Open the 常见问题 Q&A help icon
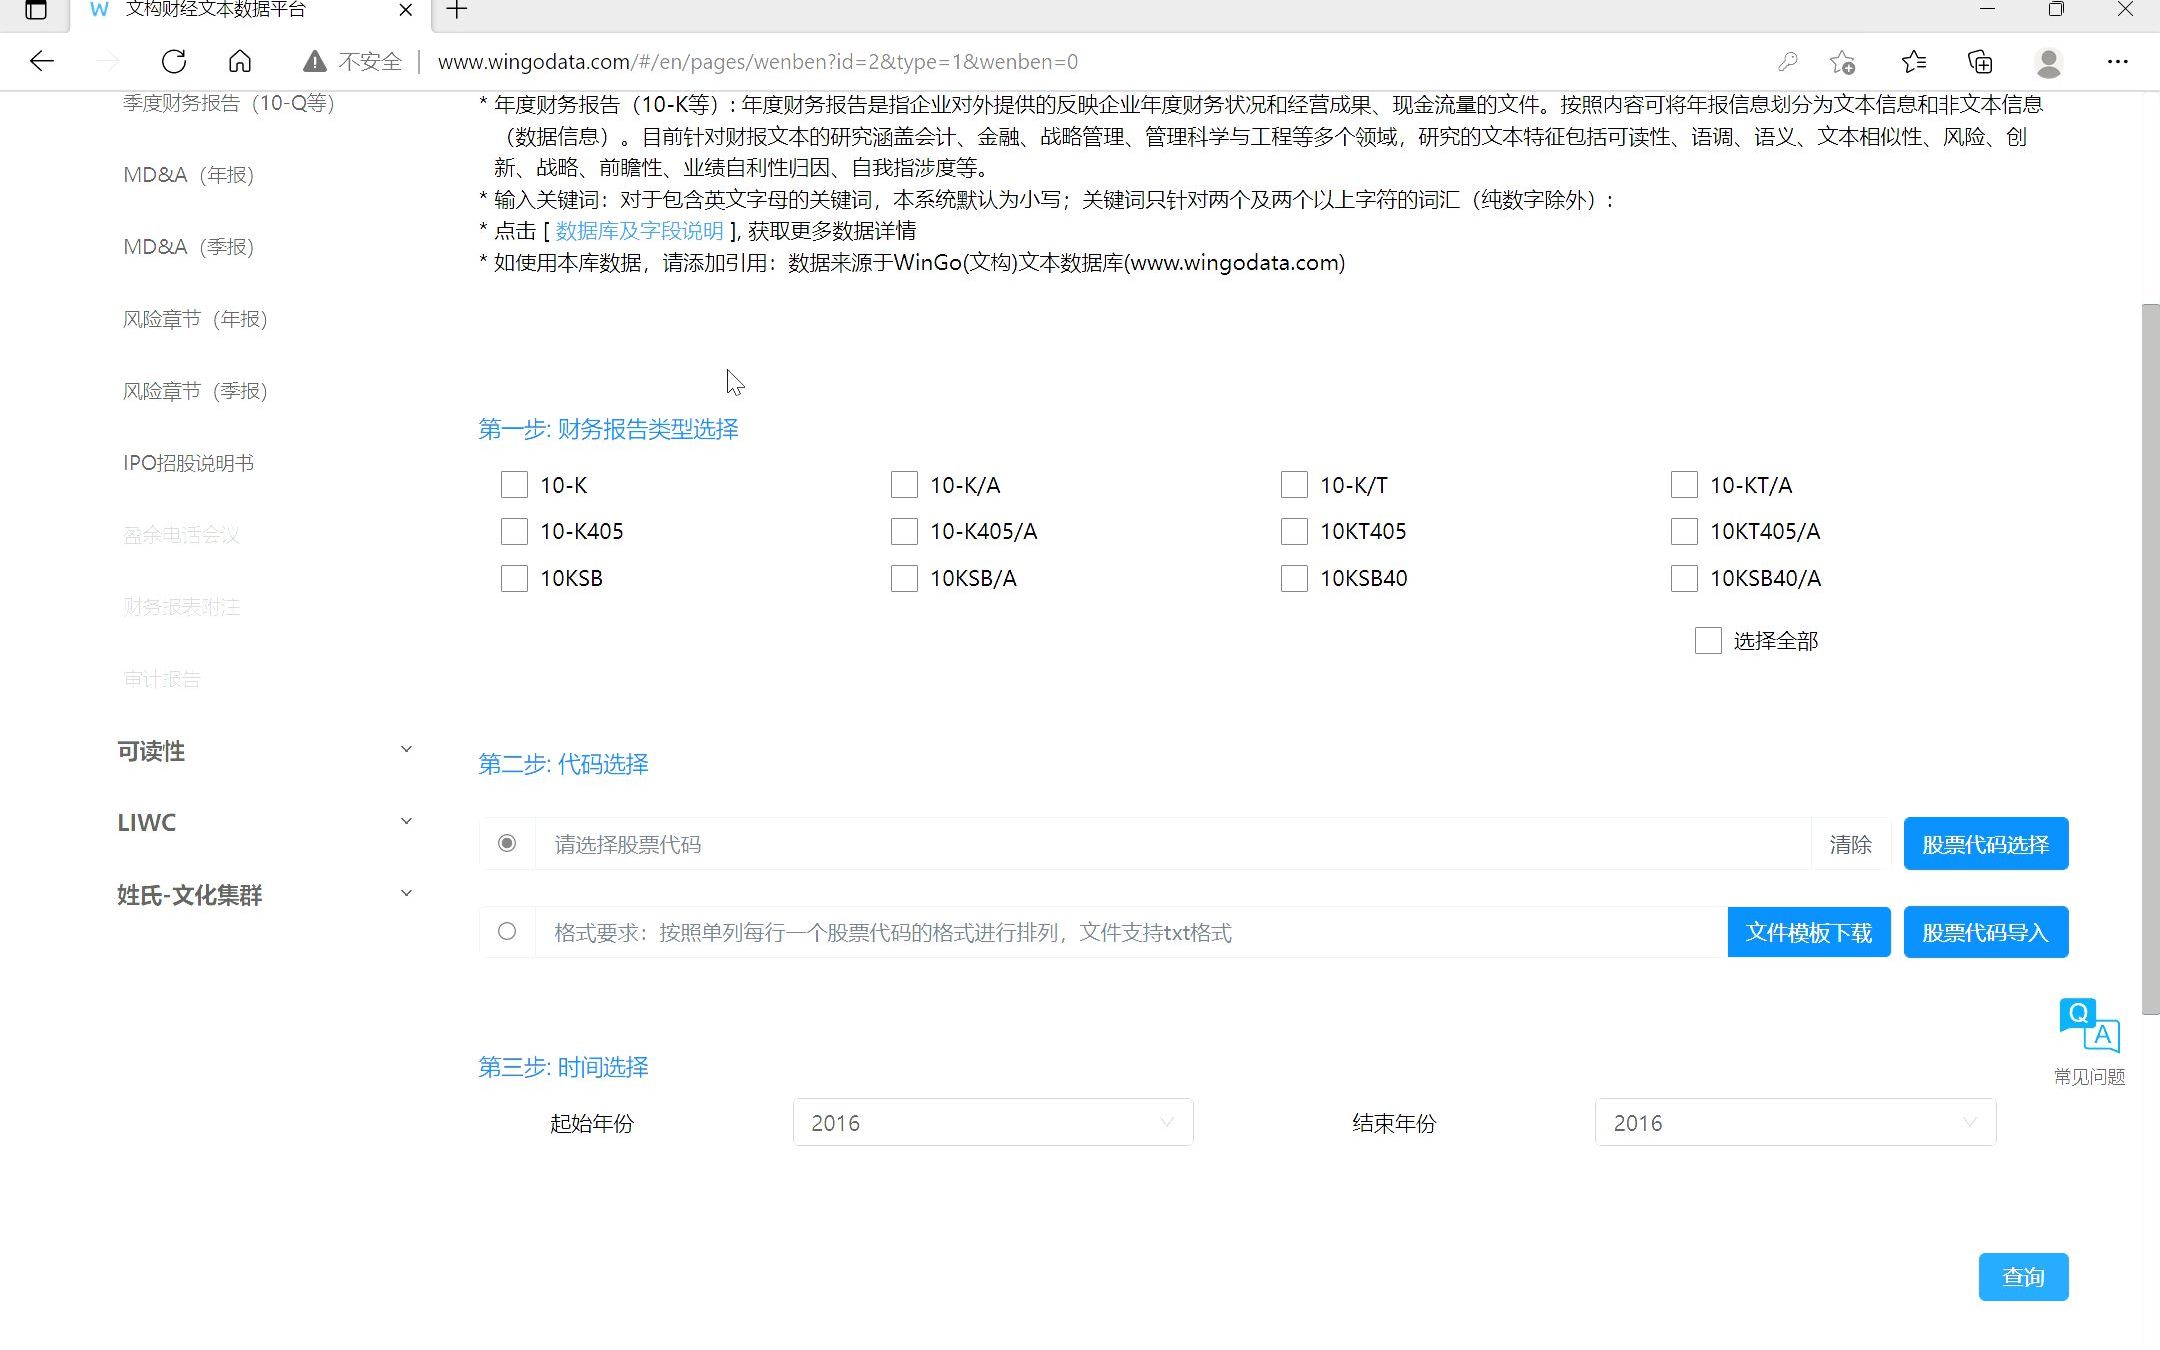2160x1350 pixels. coord(2089,1026)
